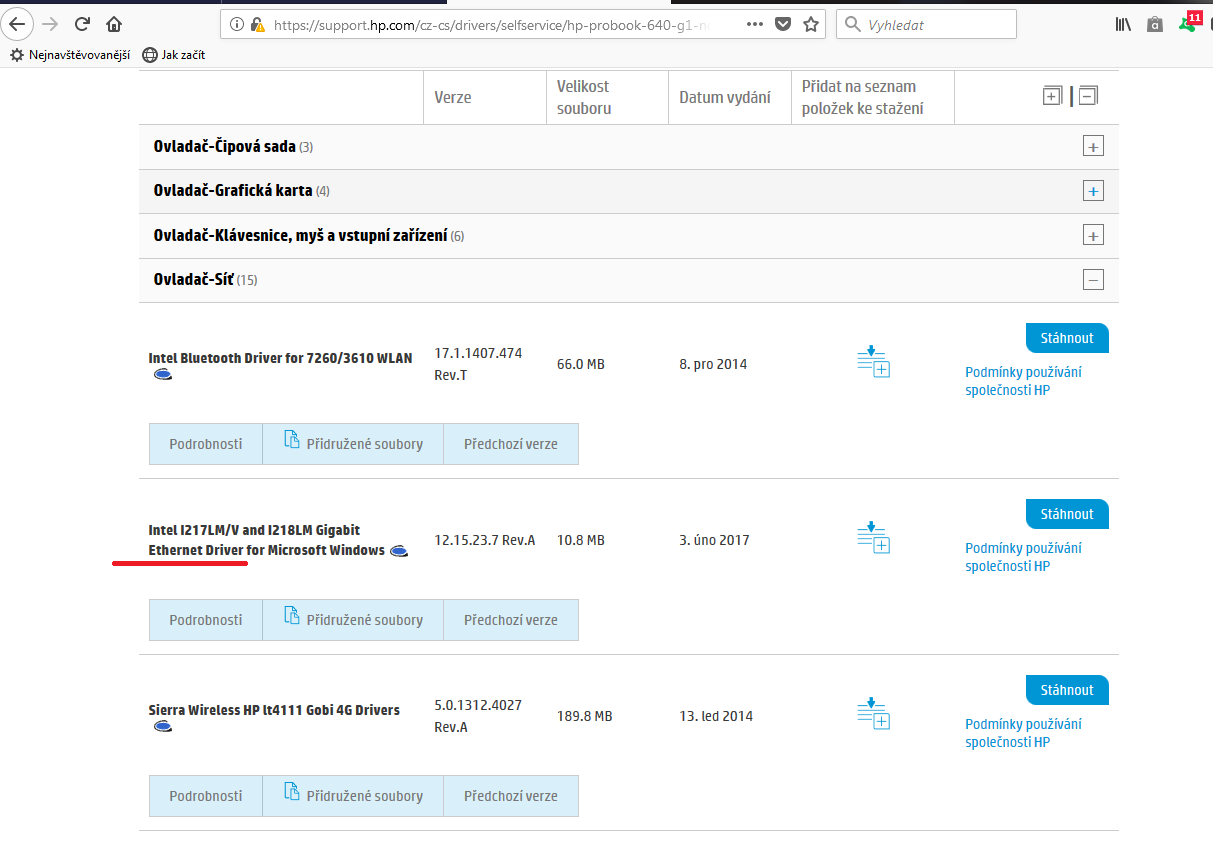Download the Intel Gigabit Ethernet Driver
The width and height of the screenshot is (1213, 841).
[1066, 514]
